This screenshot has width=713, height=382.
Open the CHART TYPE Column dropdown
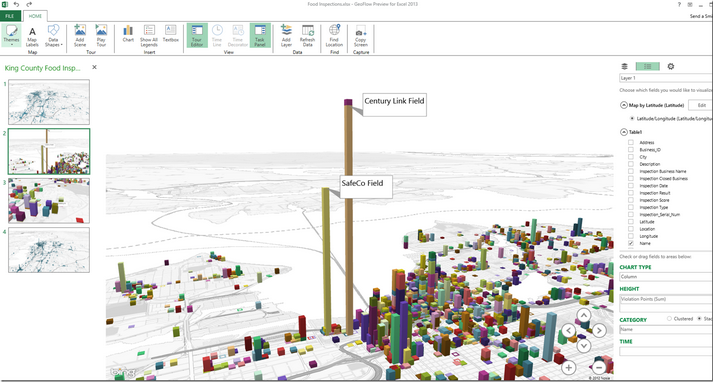tap(666, 276)
